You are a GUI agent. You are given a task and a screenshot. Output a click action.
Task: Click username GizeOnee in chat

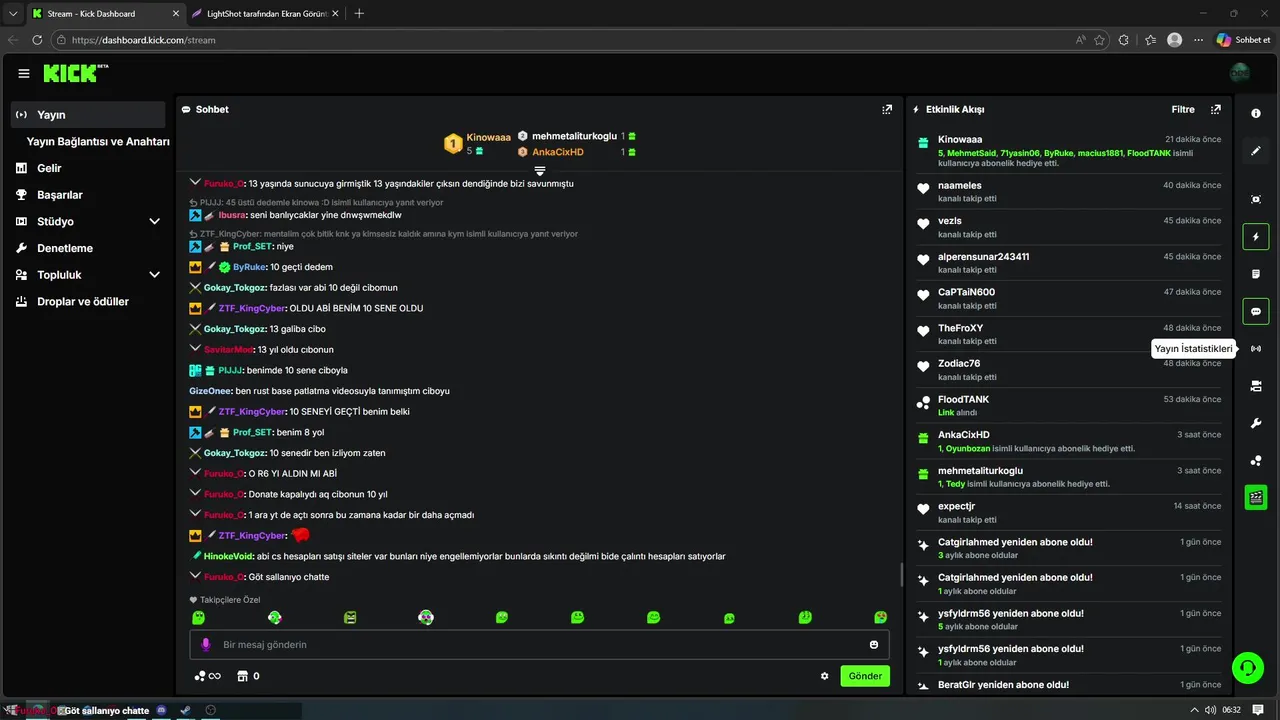(210, 391)
